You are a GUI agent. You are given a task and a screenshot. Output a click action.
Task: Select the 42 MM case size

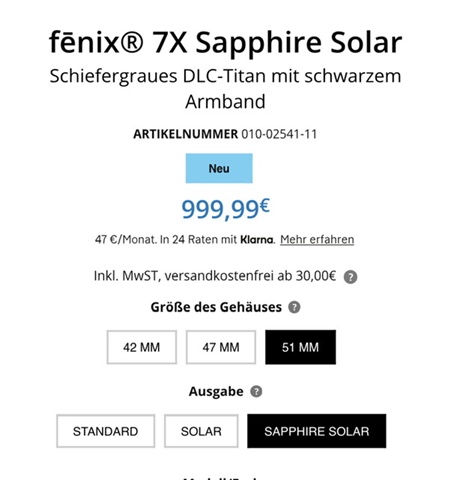click(142, 347)
